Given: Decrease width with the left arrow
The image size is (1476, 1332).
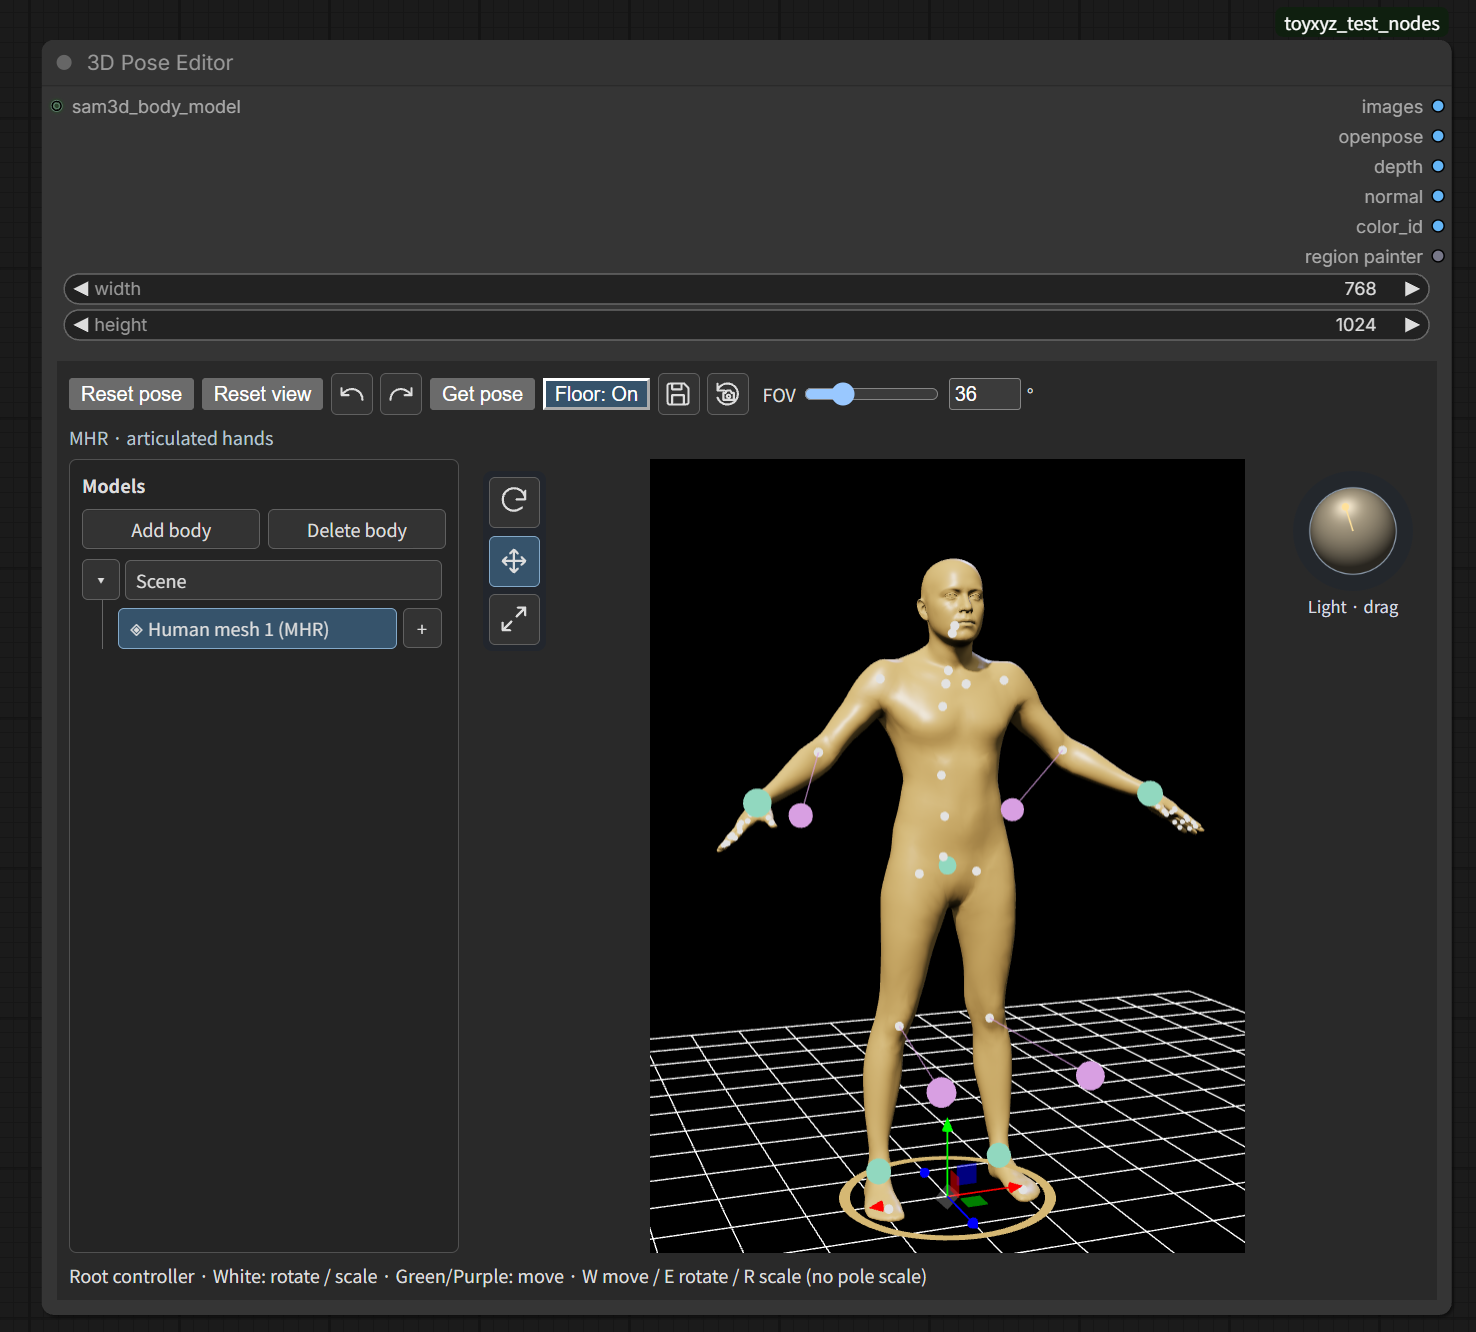Looking at the screenshot, I should [x=81, y=289].
